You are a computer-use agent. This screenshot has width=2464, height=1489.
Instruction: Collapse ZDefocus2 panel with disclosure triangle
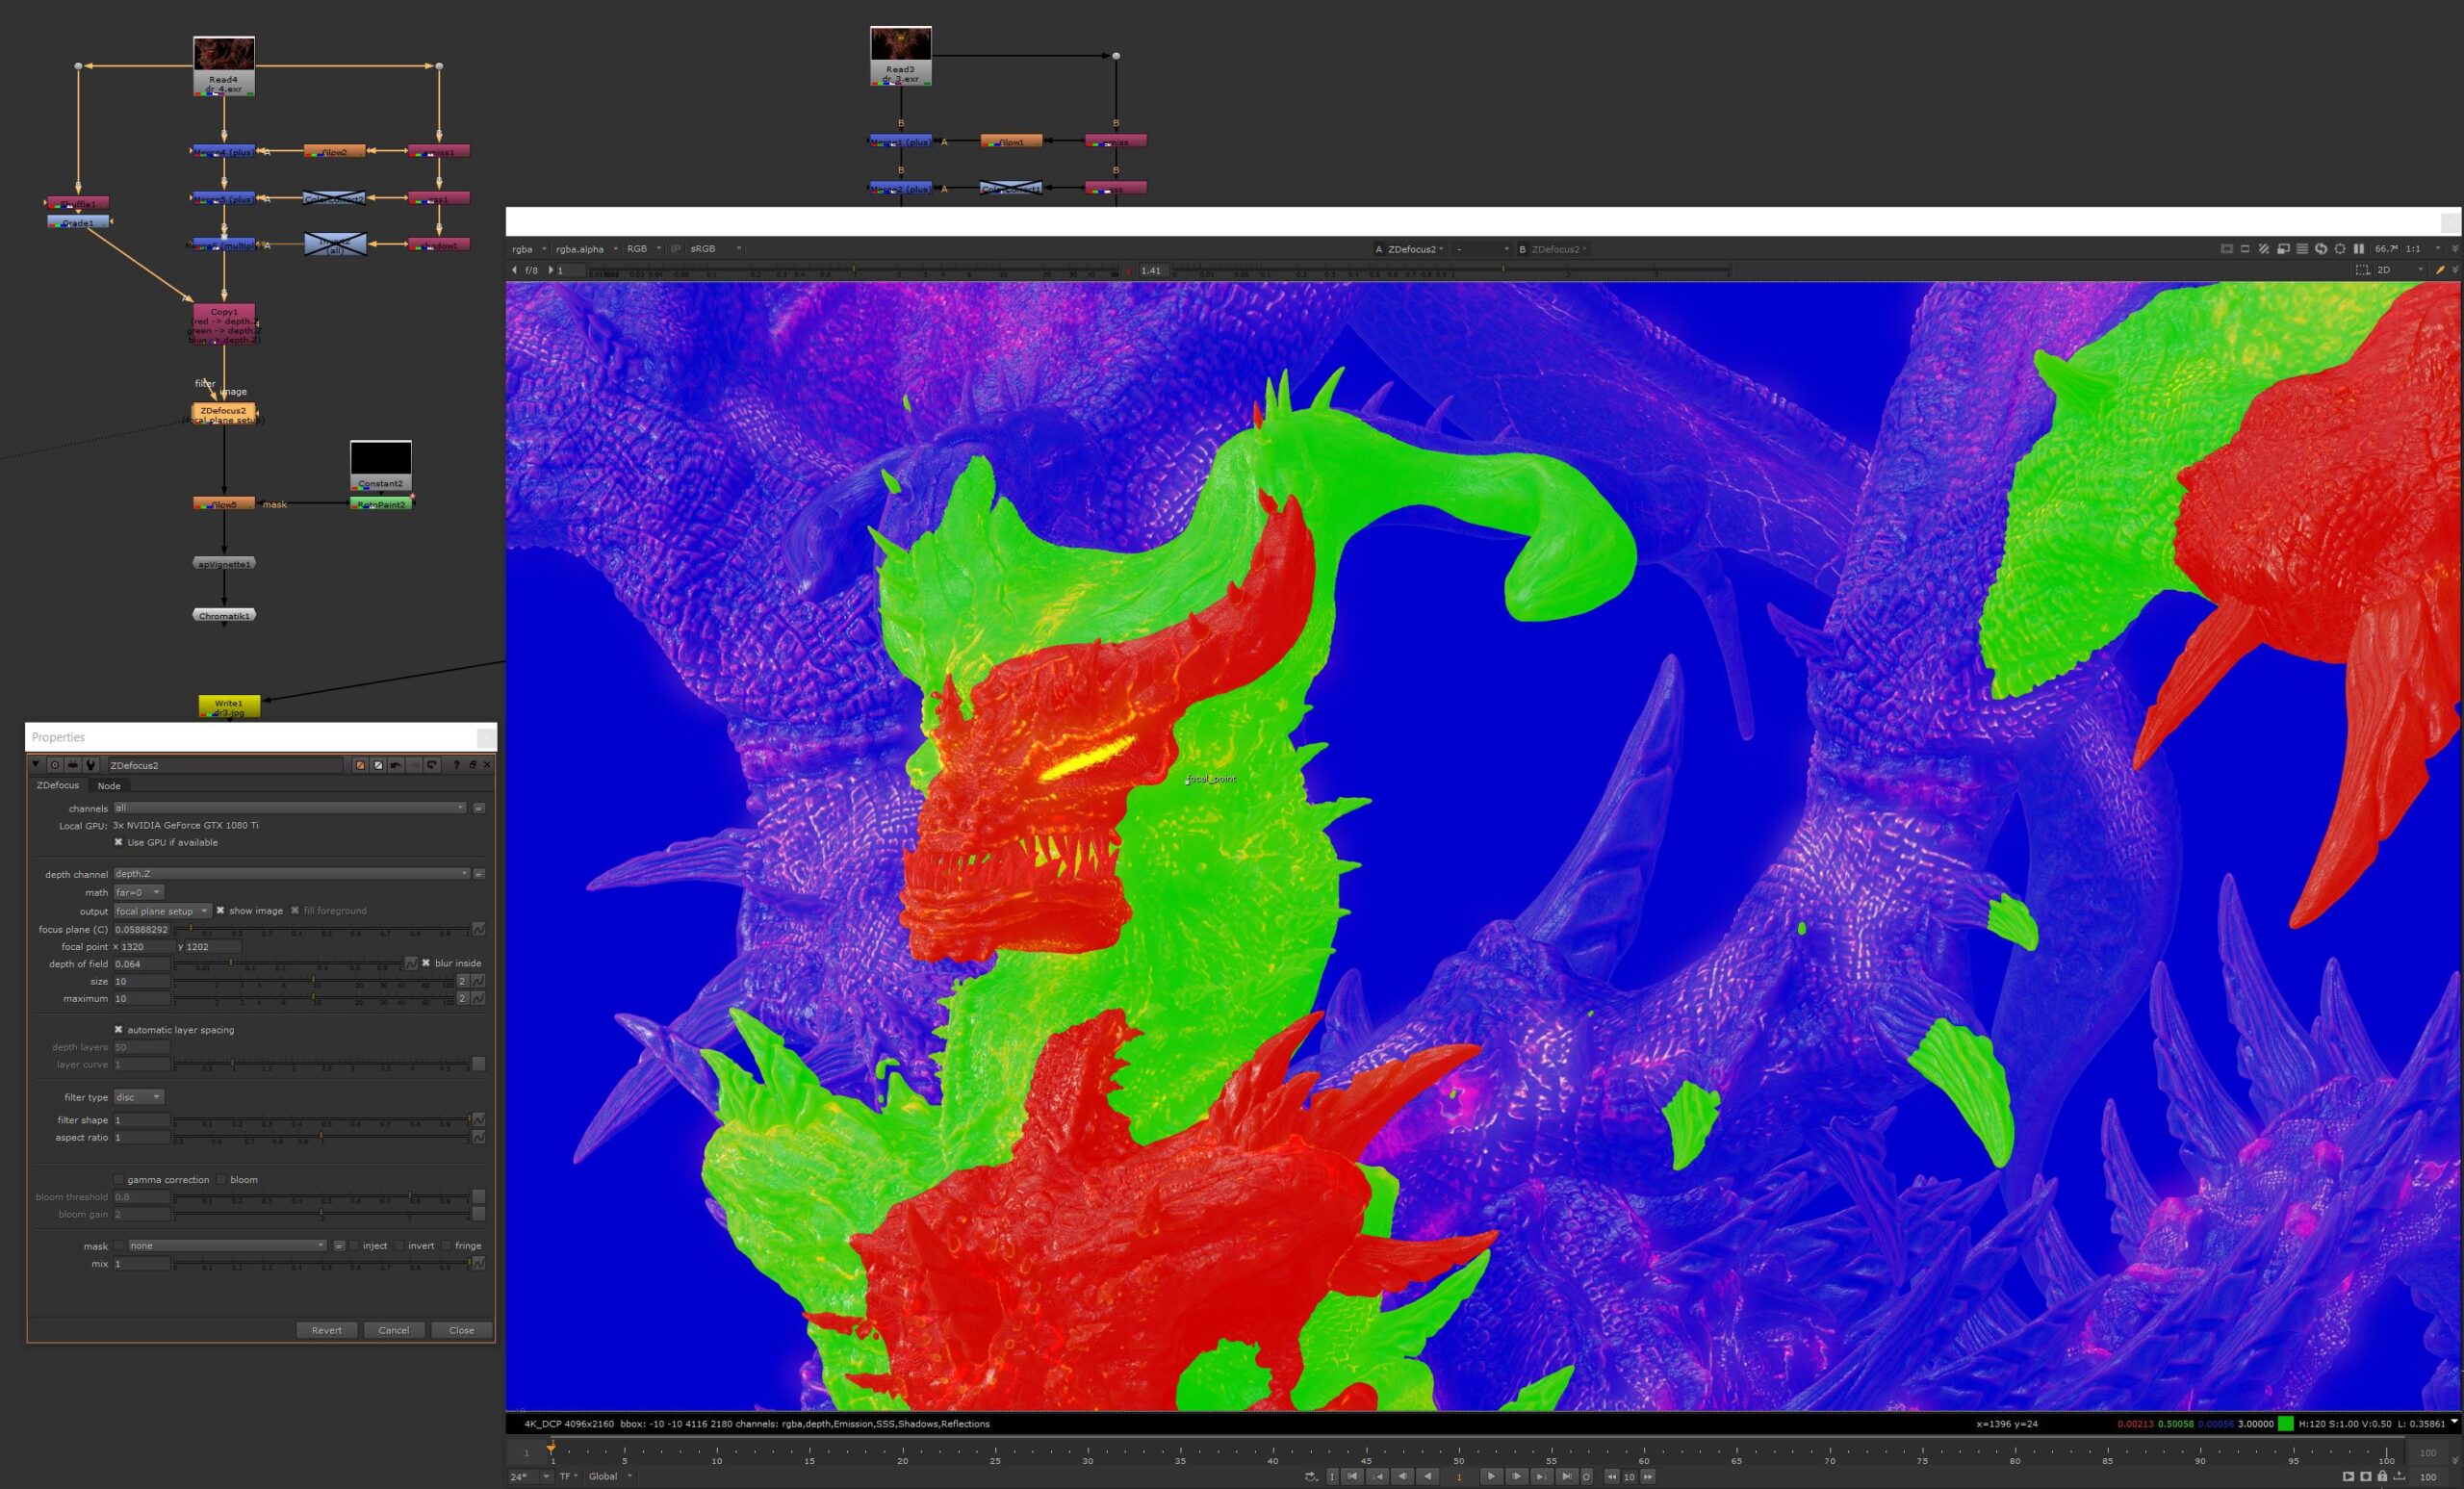click(x=36, y=765)
